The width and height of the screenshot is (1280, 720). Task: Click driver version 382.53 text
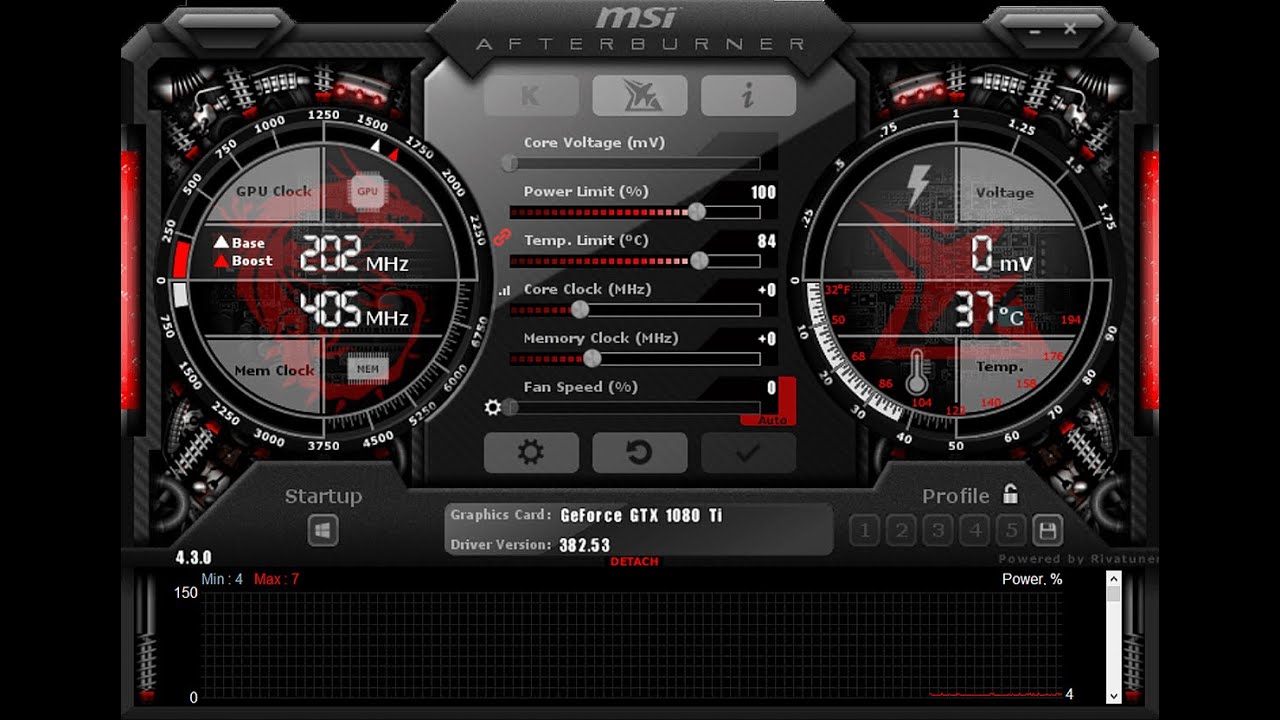[585, 545]
